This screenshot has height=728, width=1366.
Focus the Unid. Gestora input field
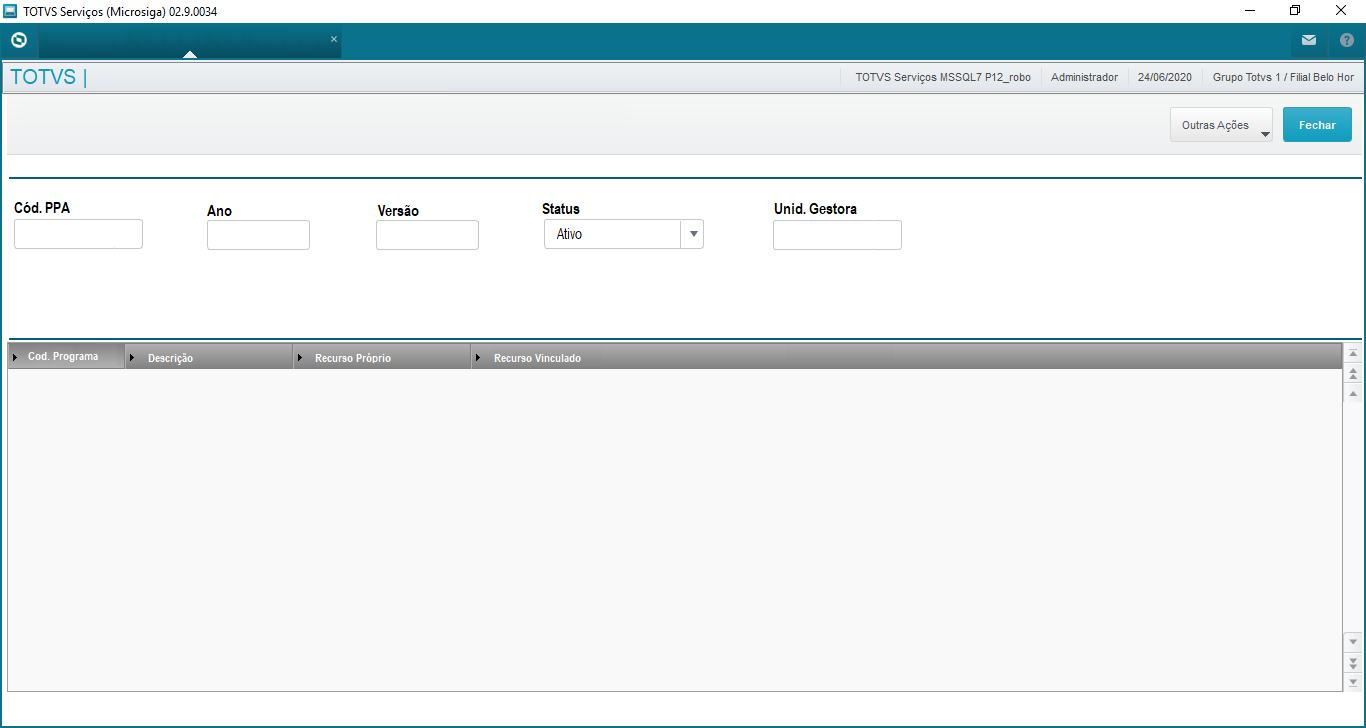pyautogui.click(x=837, y=235)
